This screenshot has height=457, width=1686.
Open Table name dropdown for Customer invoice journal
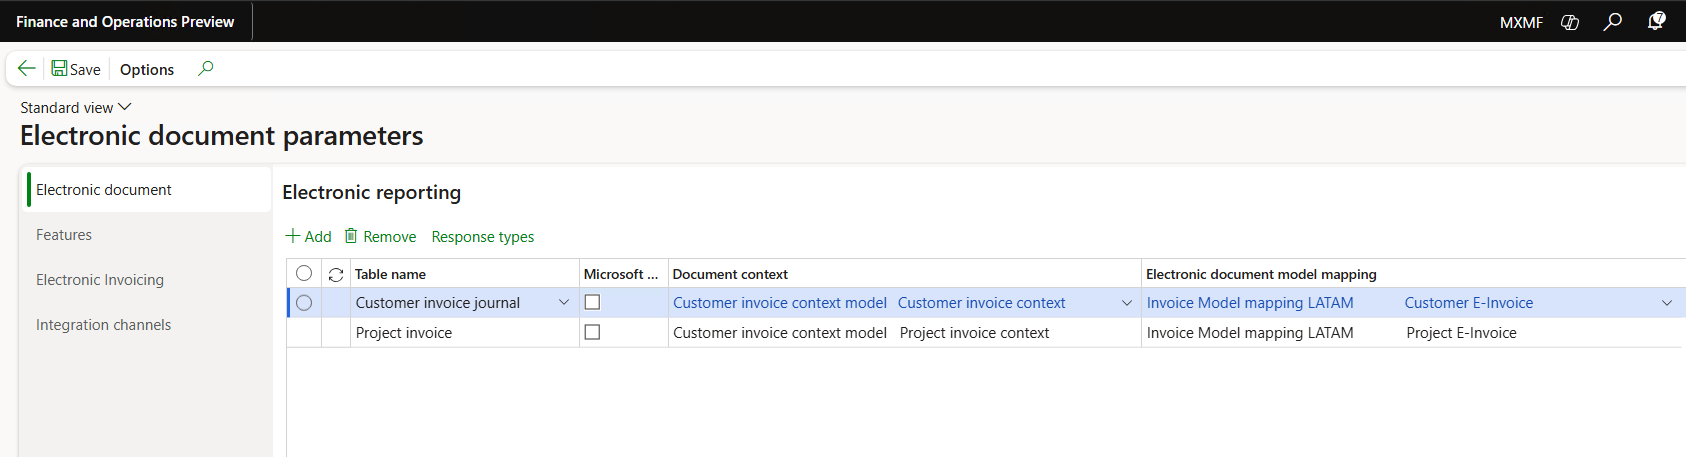click(x=564, y=303)
